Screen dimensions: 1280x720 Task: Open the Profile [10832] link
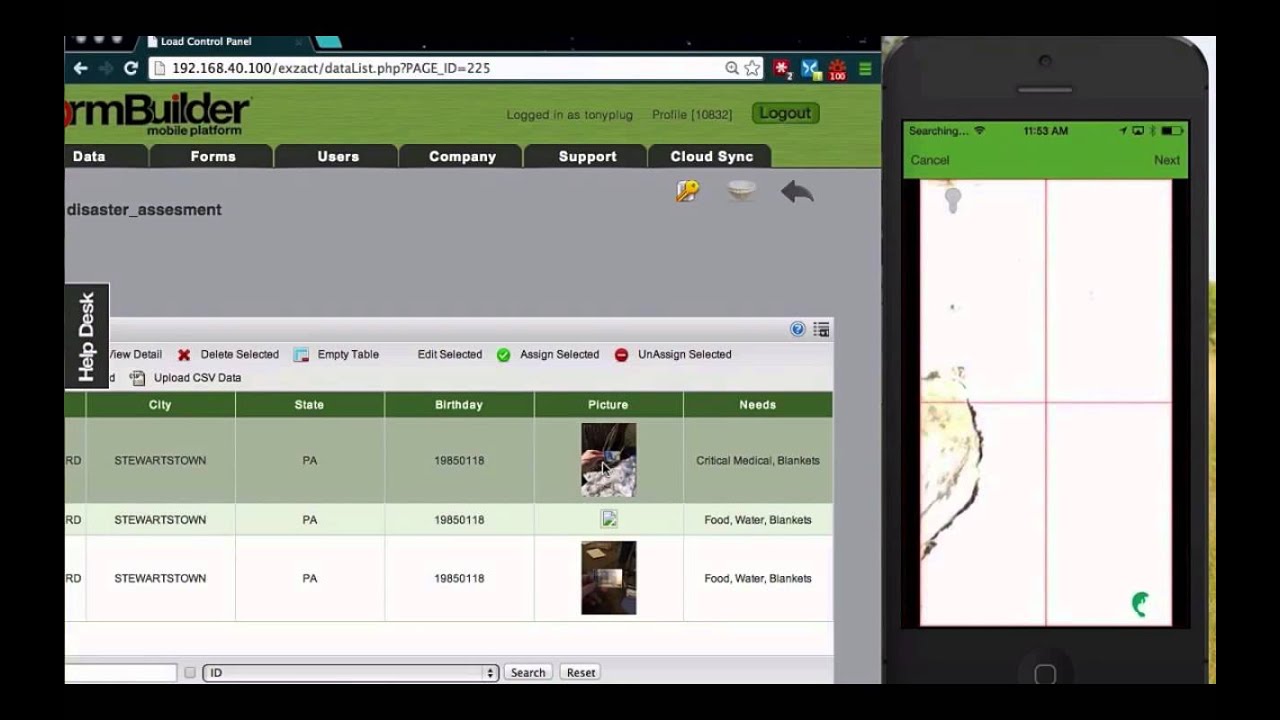[x=692, y=115]
